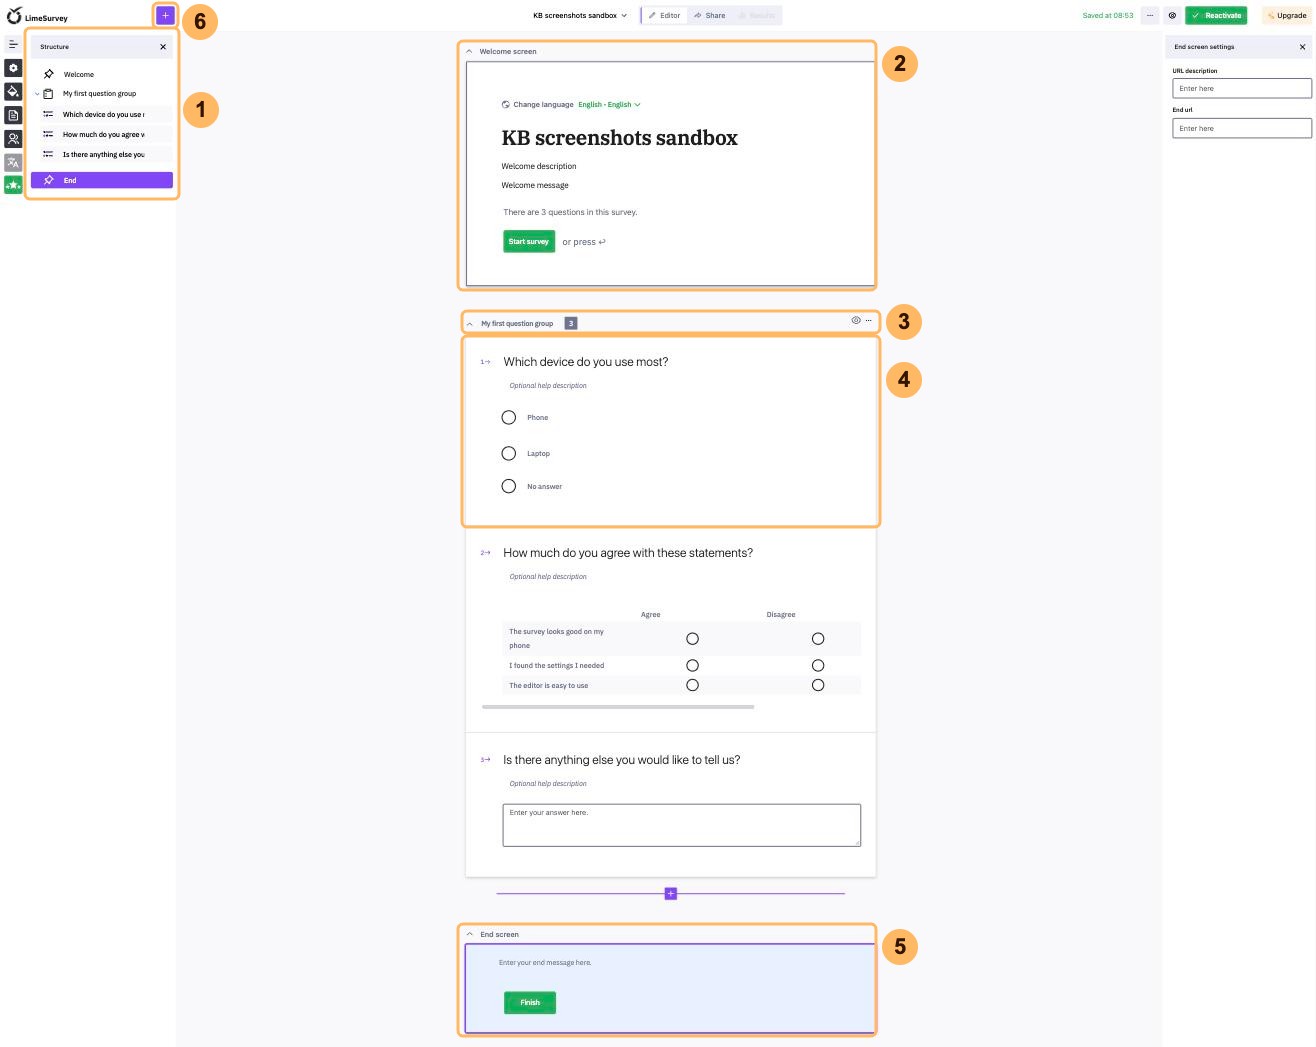Open the document icon in left sidebar
Viewport: 1316px width, 1047px height.
(x=13, y=115)
